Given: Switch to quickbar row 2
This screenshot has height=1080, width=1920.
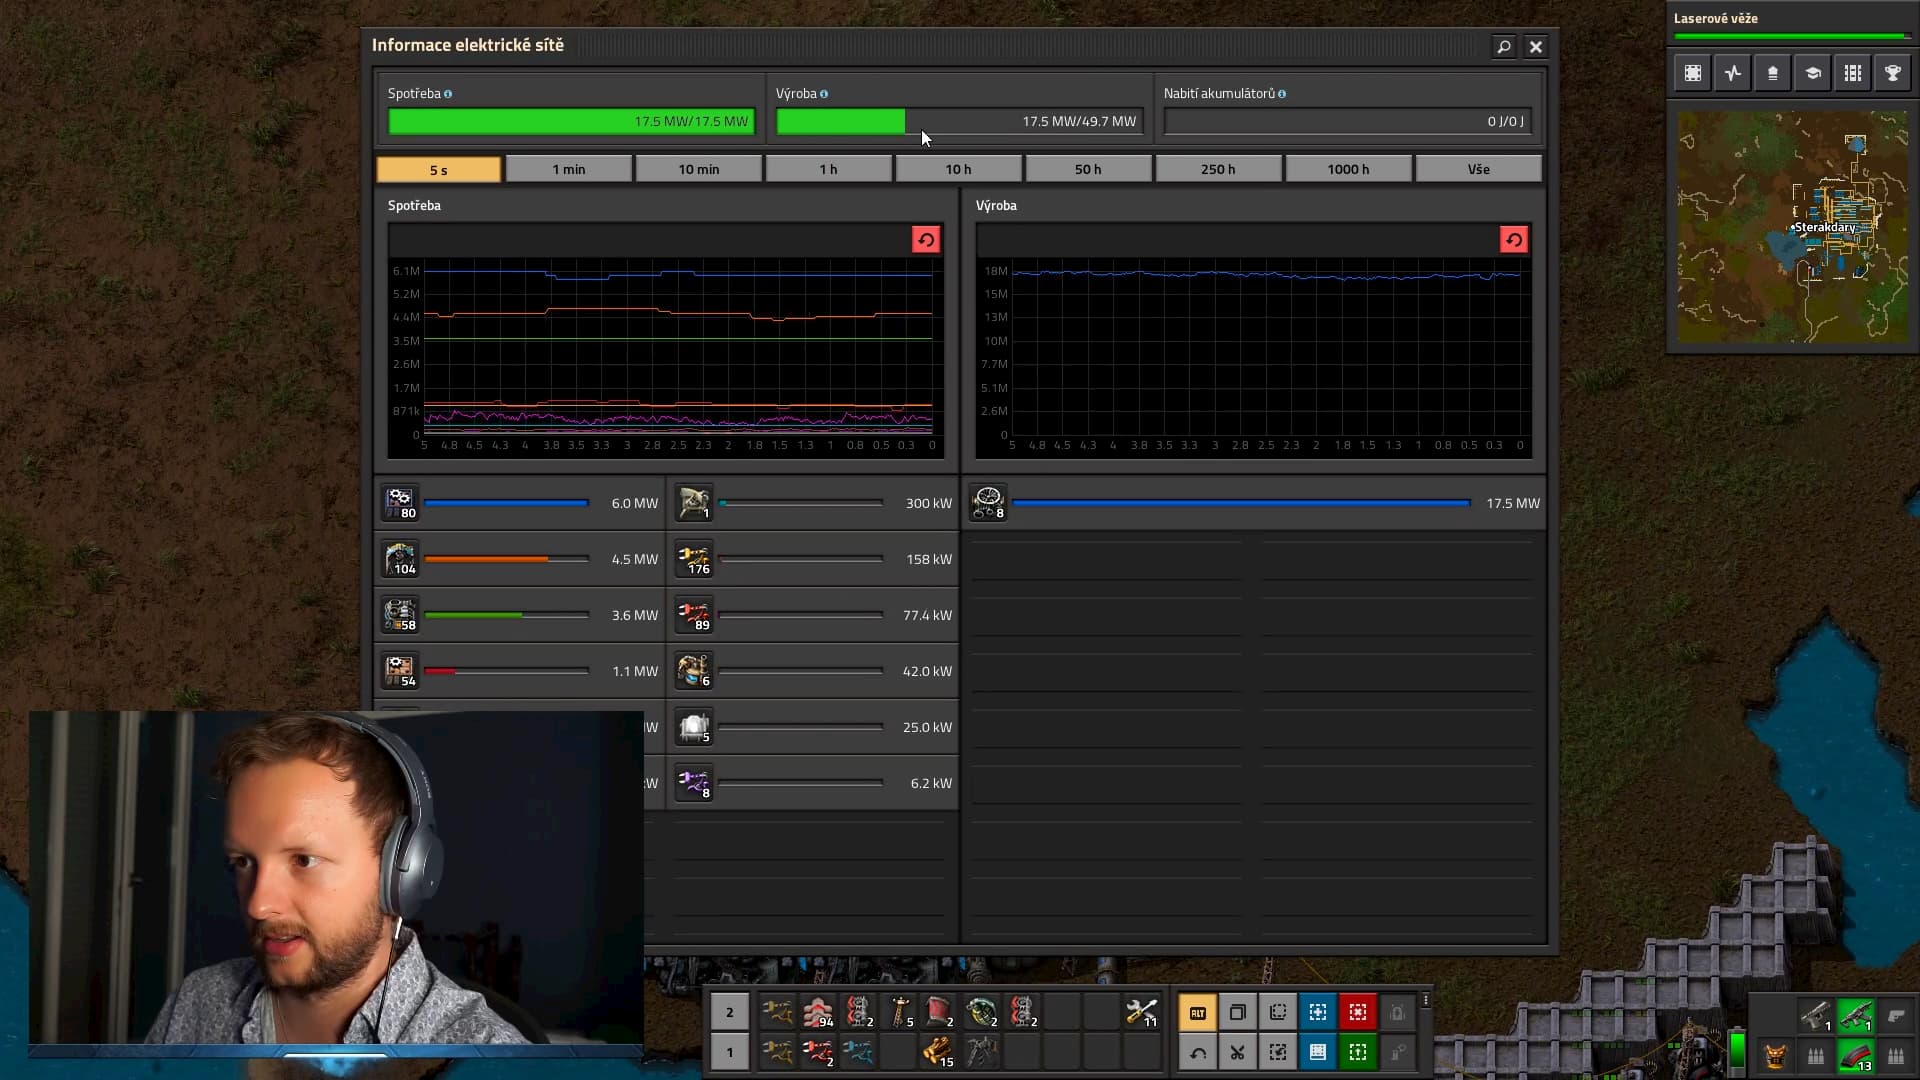Looking at the screenshot, I should [730, 1012].
